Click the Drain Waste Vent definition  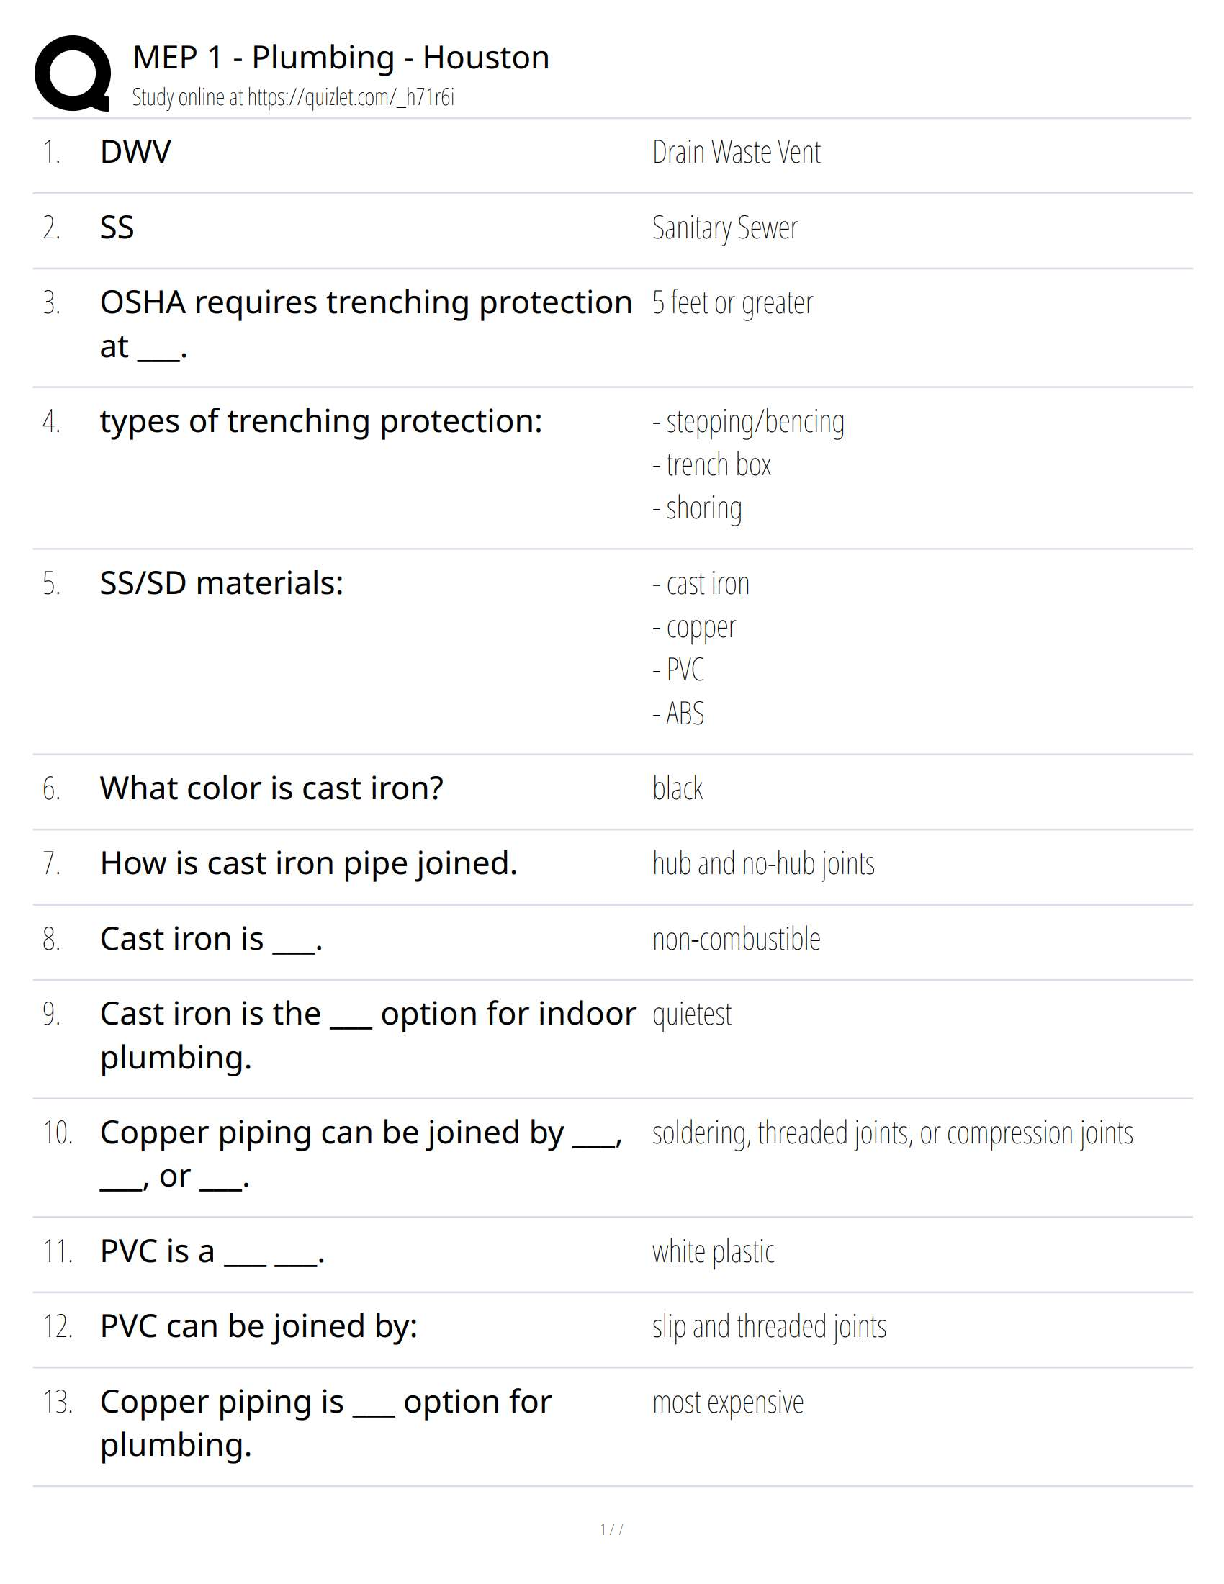736,152
